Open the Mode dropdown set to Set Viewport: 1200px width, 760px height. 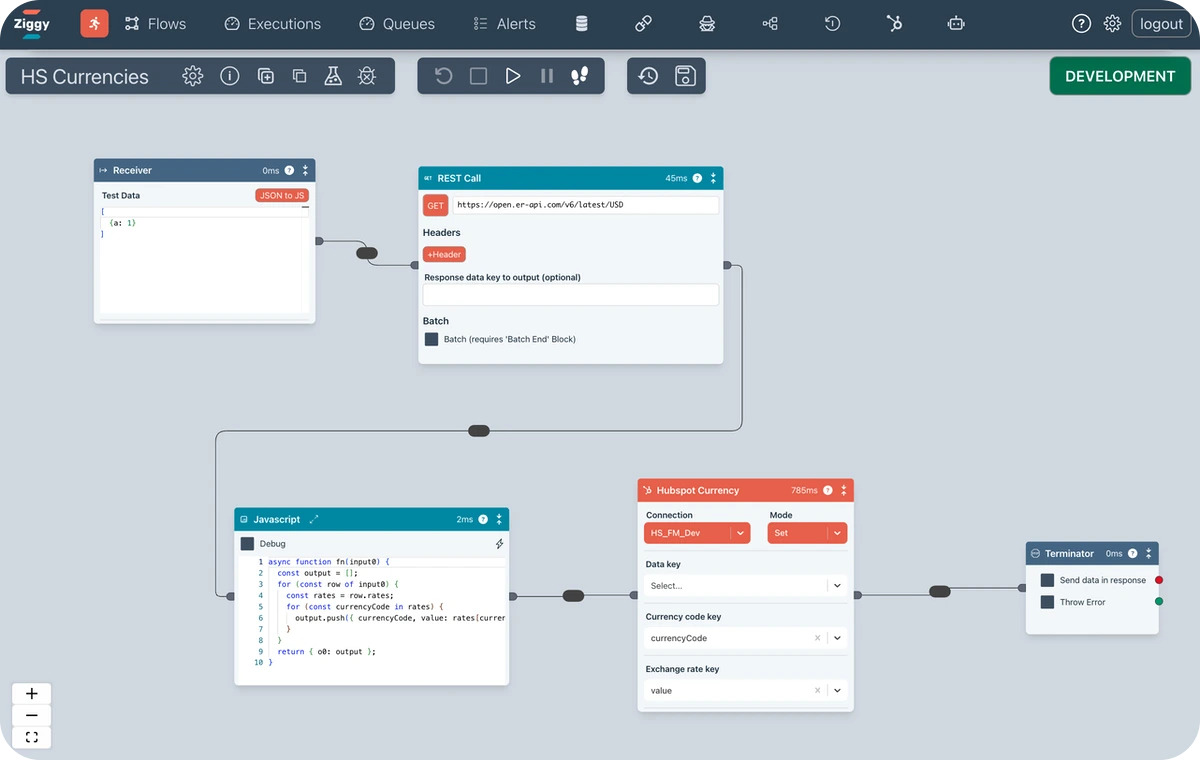[807, 533]
